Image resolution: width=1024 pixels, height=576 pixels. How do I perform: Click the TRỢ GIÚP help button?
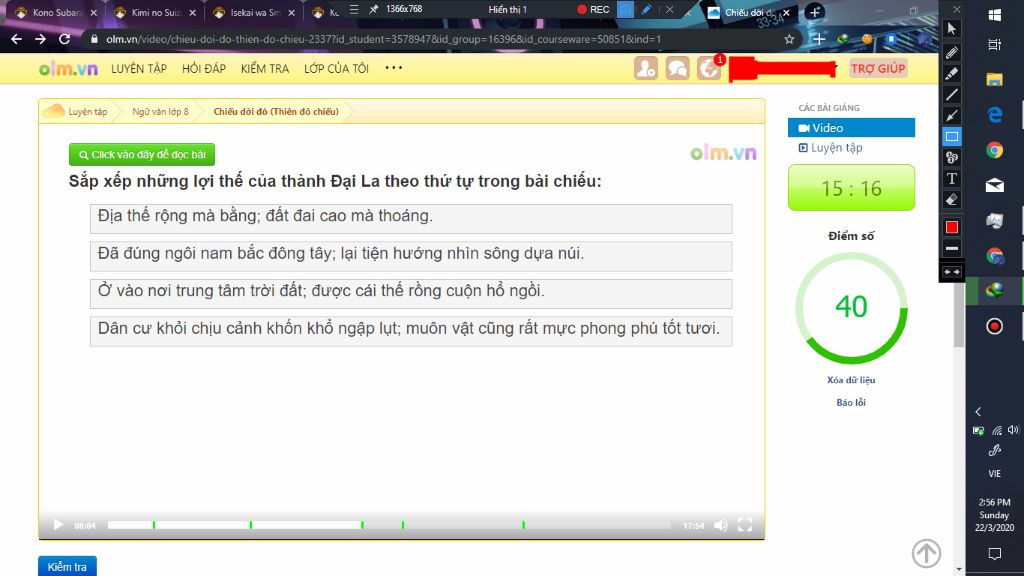tap(878, 69)
